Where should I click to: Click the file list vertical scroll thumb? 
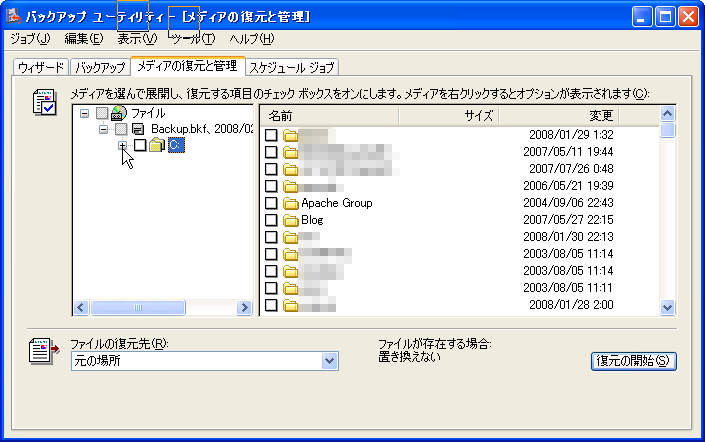point(668,130)
